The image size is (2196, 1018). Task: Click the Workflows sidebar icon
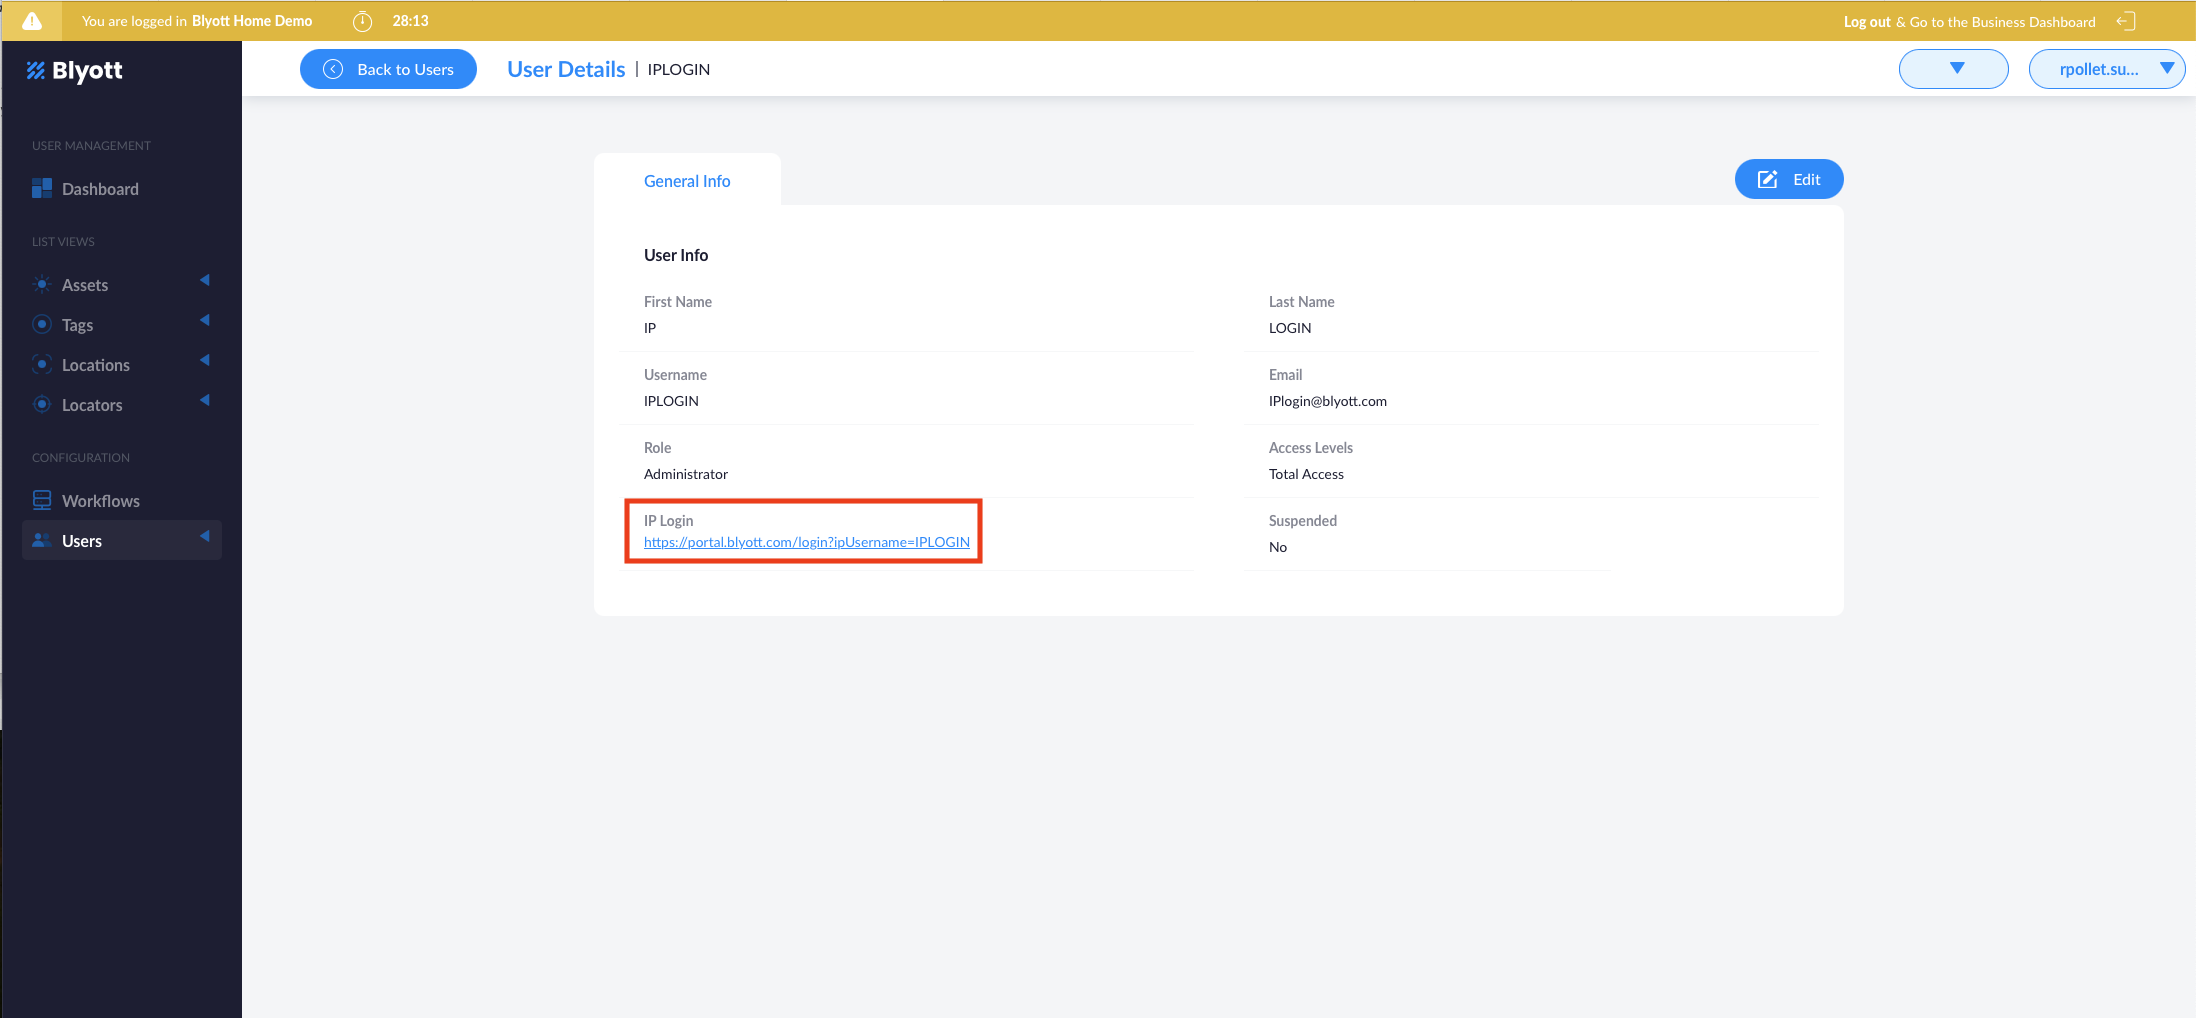click(x=42, y=501)
